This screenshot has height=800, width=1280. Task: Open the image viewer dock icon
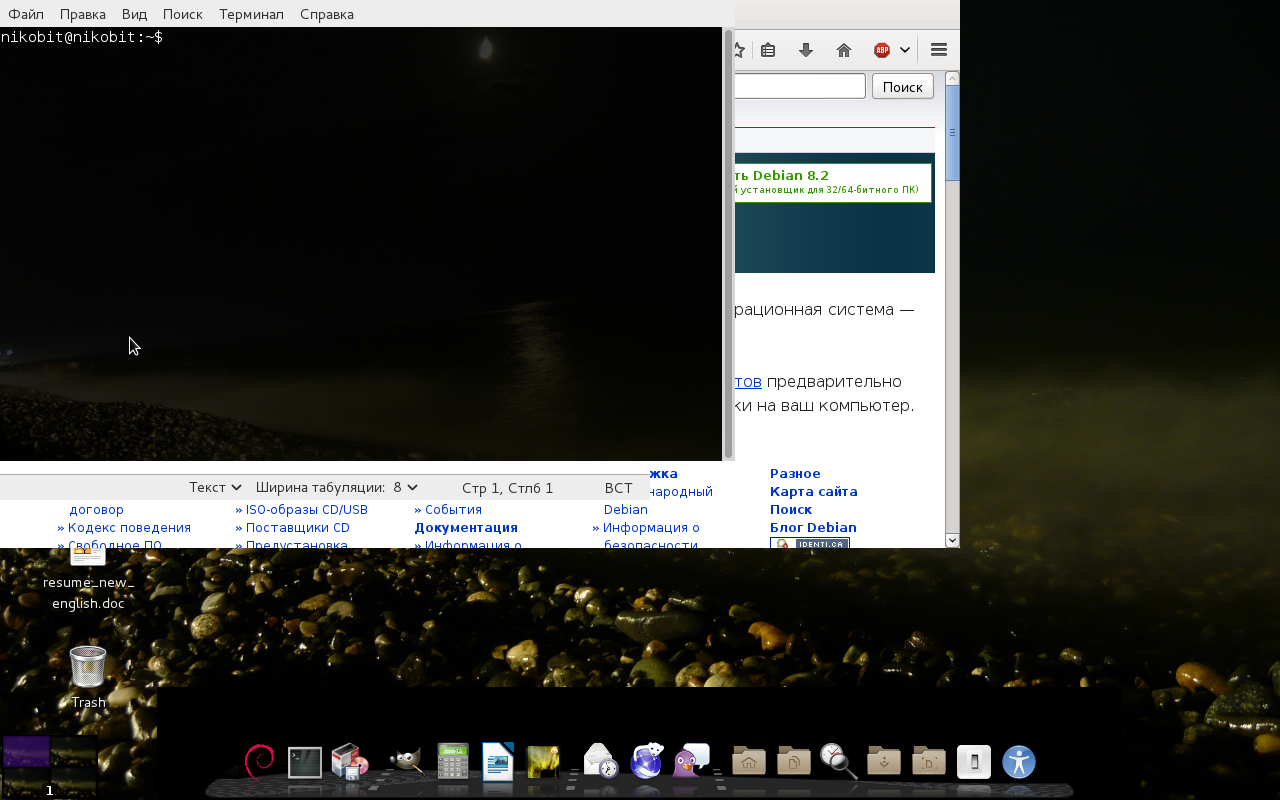point(543,762)
